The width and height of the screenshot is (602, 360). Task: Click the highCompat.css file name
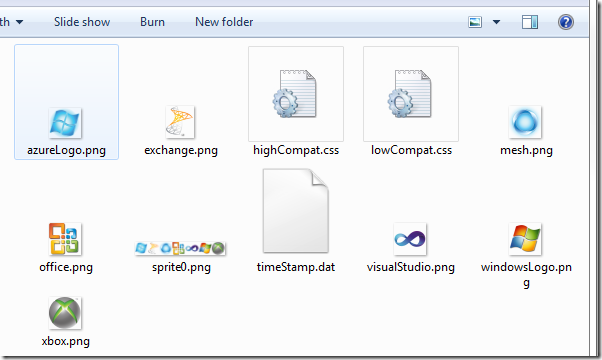[296, 150]
